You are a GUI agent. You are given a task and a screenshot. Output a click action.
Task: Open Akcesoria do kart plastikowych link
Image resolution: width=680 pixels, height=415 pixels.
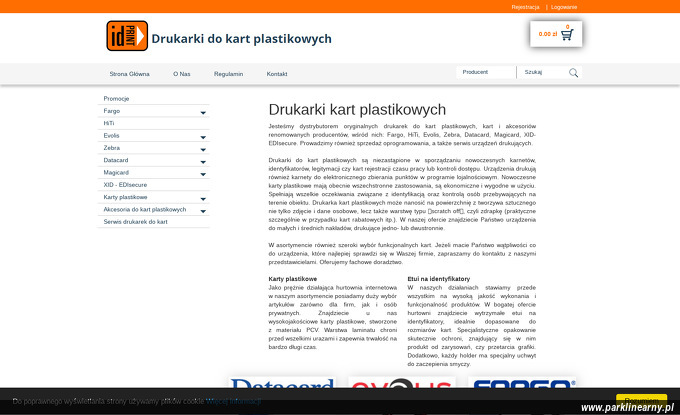coord(145,209)
